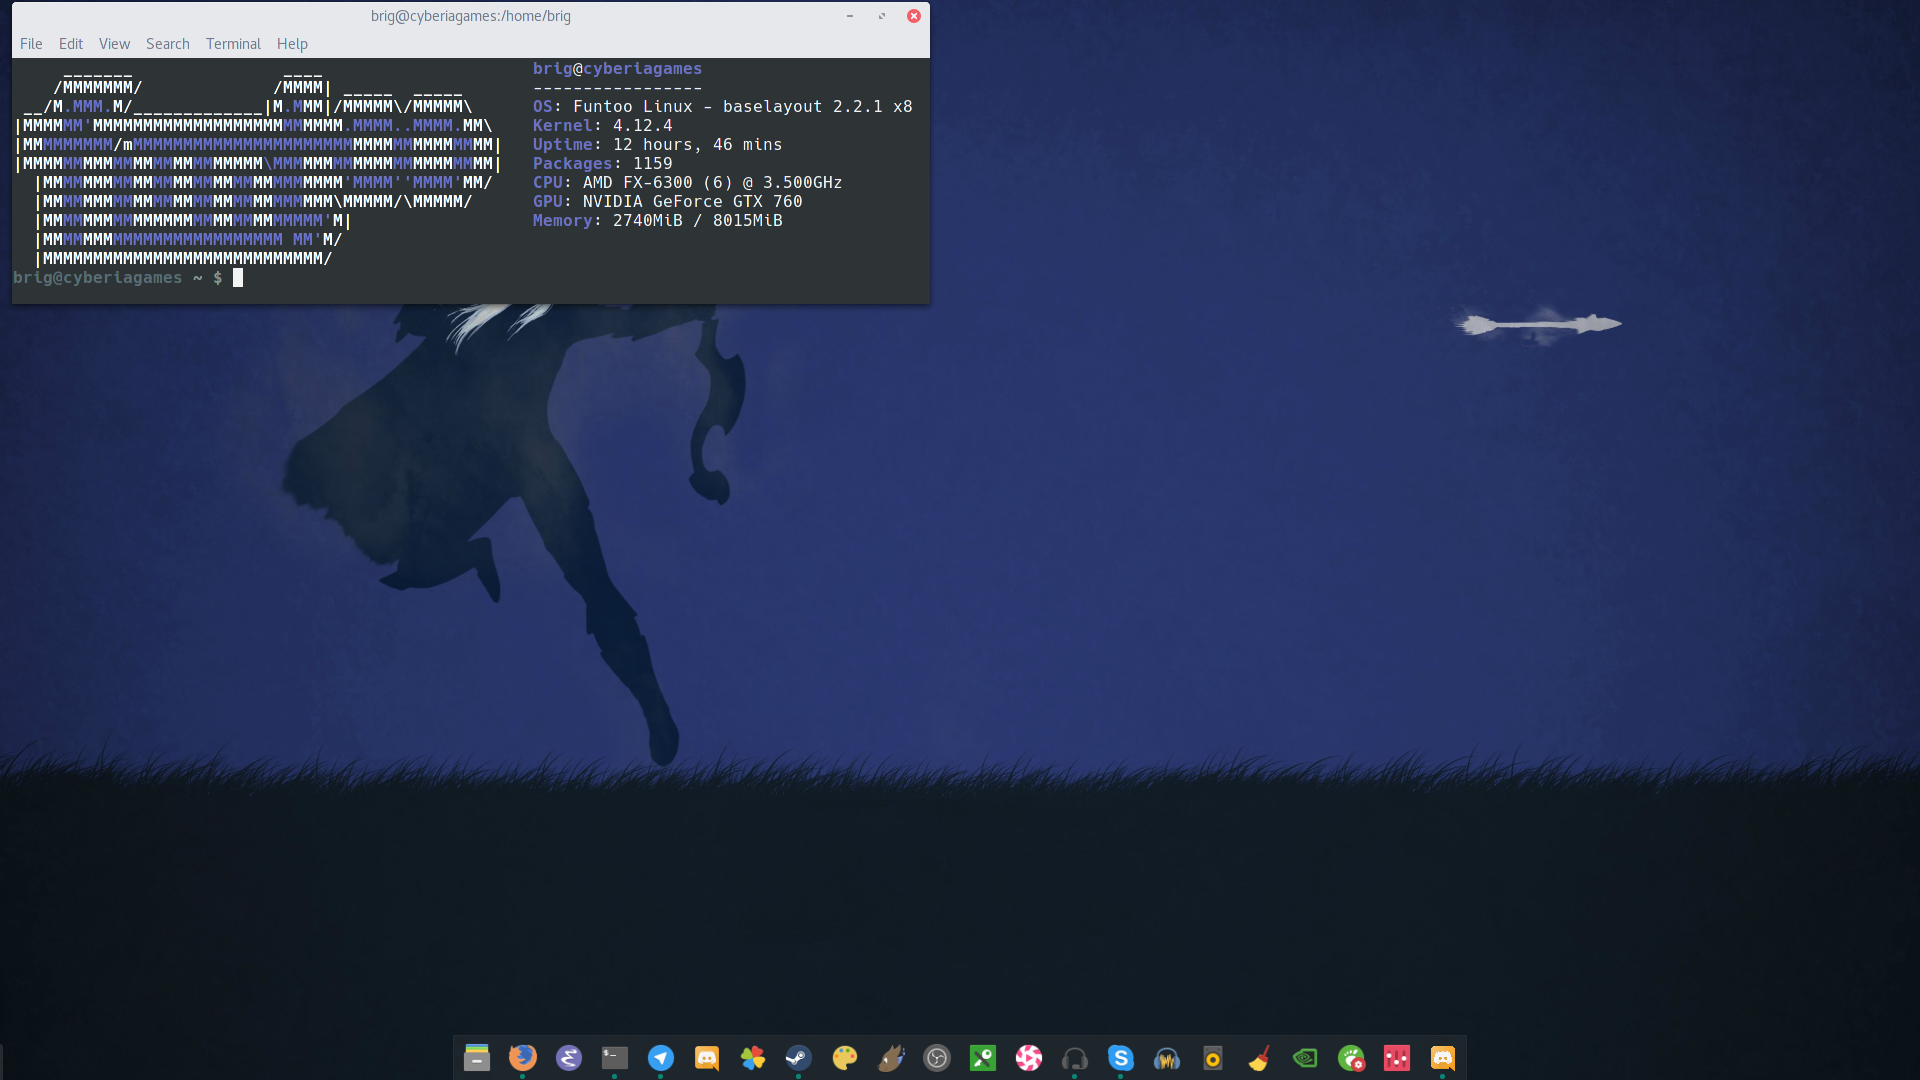The width and height of the screenshot is (1920, 1080).
Task: Open the Terminal menu
Action: (x=233, y=44)
